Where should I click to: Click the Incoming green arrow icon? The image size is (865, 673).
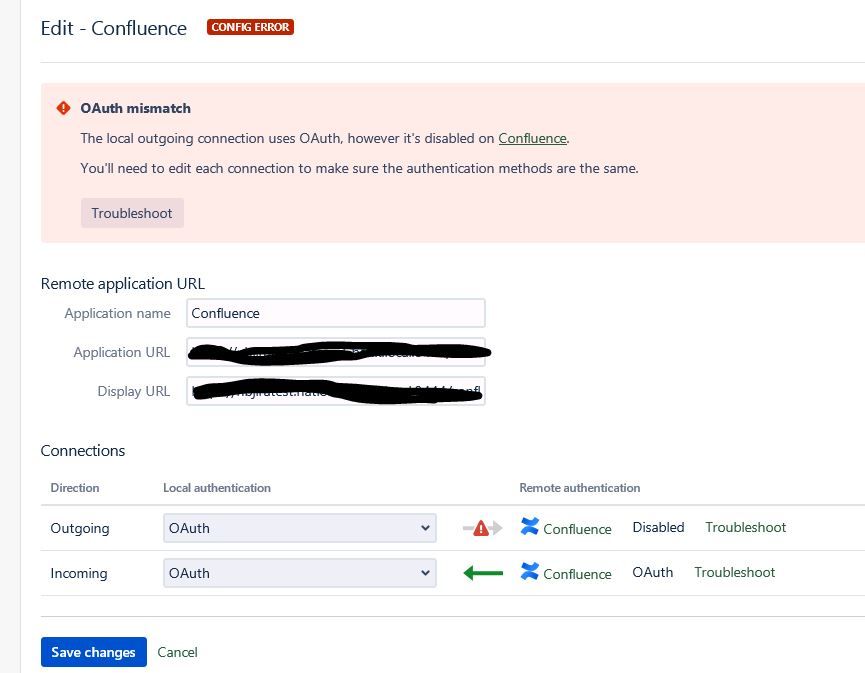coord(483,573)
